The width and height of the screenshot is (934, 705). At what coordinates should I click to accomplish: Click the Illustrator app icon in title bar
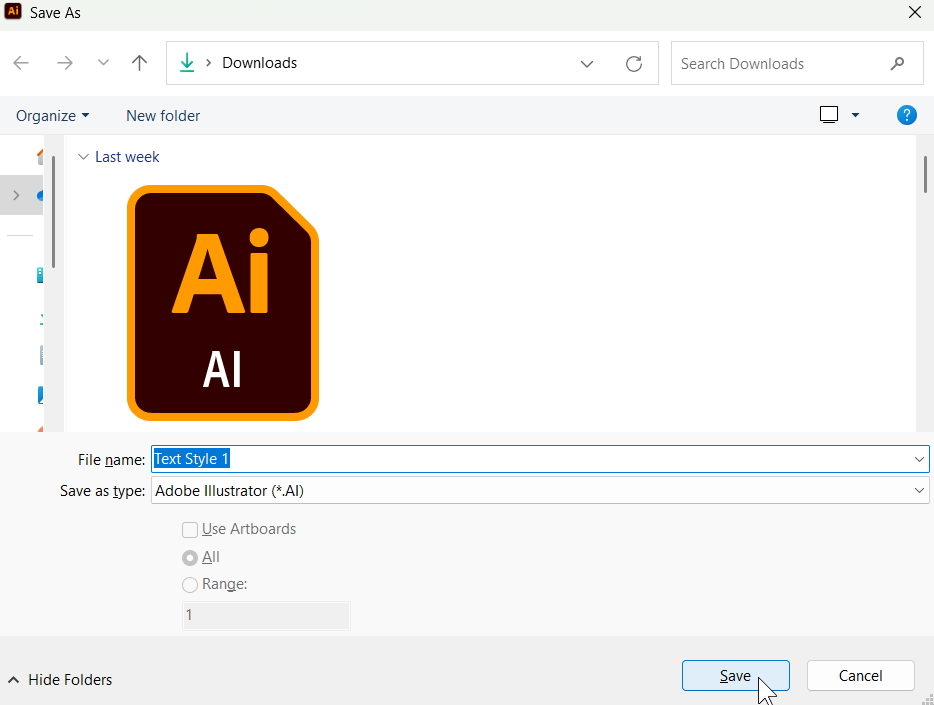coord(13,11)
